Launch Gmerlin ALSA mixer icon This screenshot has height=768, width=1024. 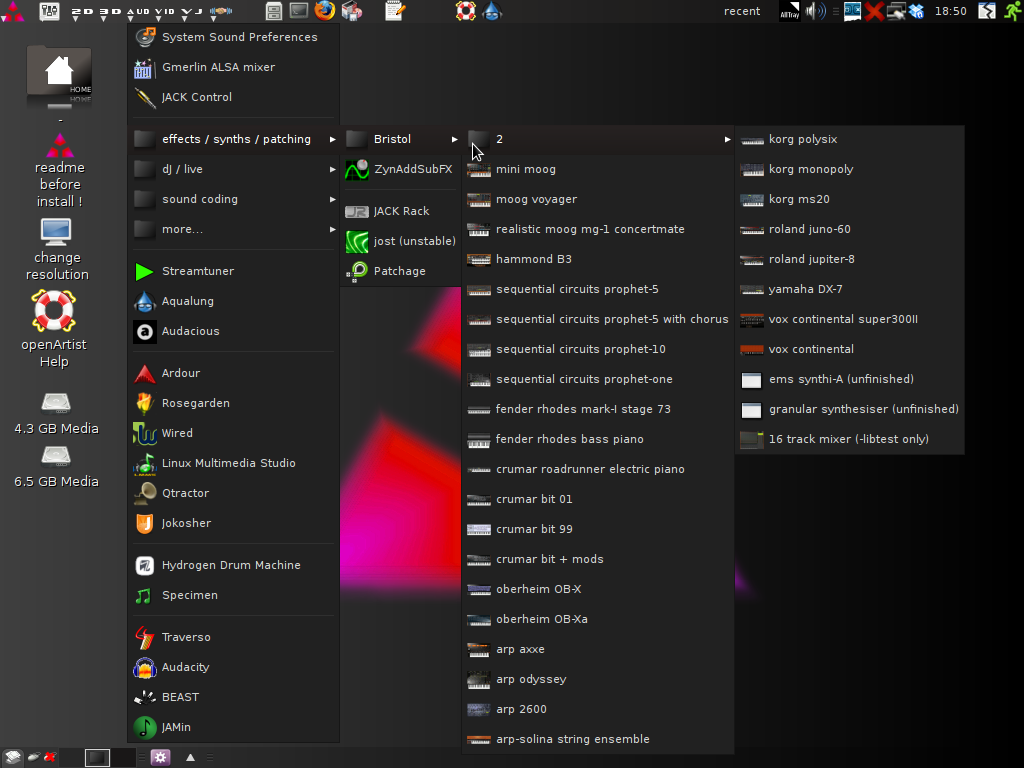(144, 67)
